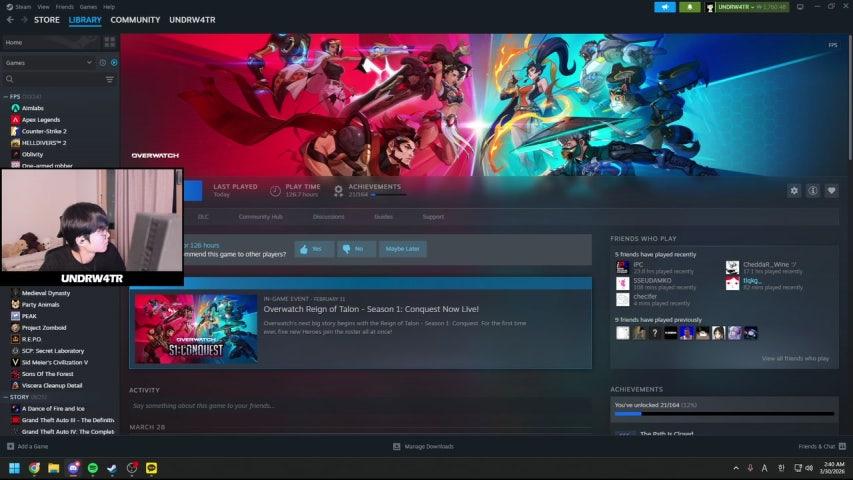This screenshot has height=480, width=853.
Task: Go back with the left arrow
Action: click(10, 20)
